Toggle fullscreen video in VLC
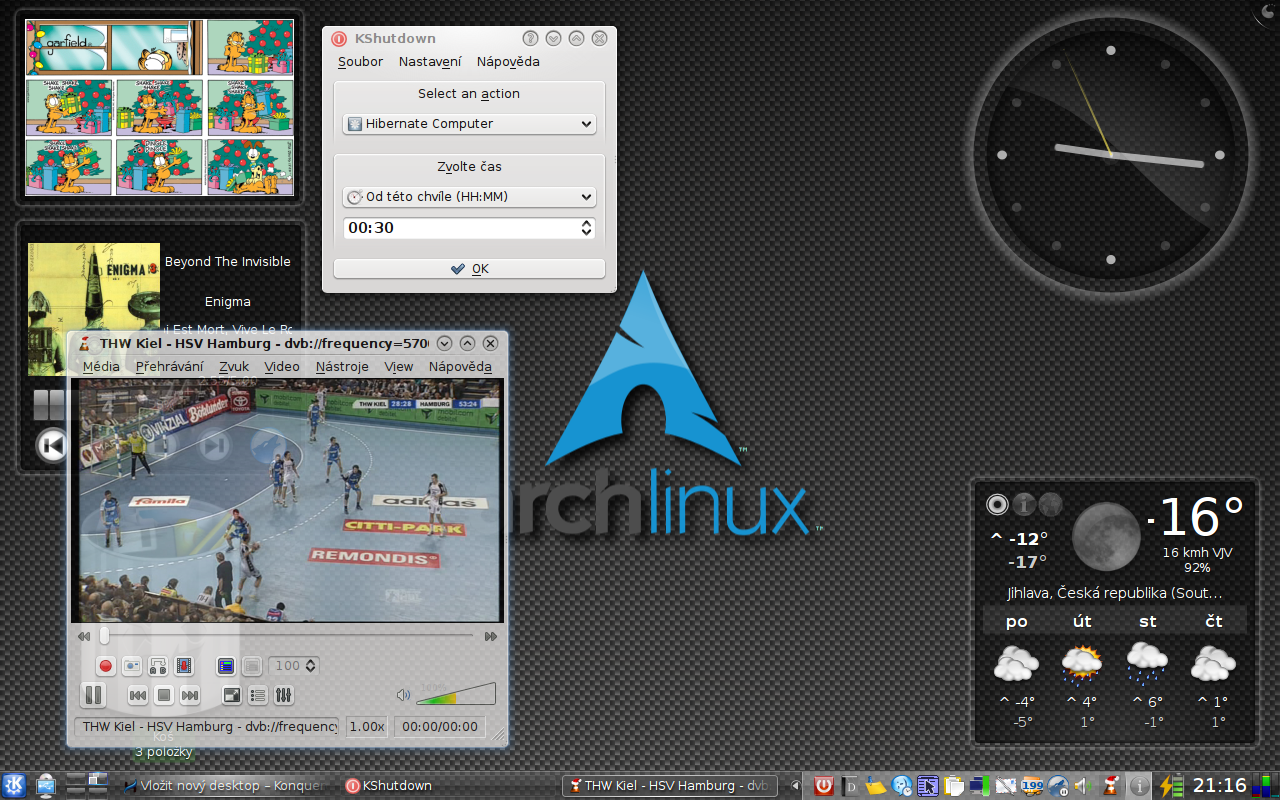The height and width of the screenshot is (800, 1280). pyautogui.click(x=231, y=695)
